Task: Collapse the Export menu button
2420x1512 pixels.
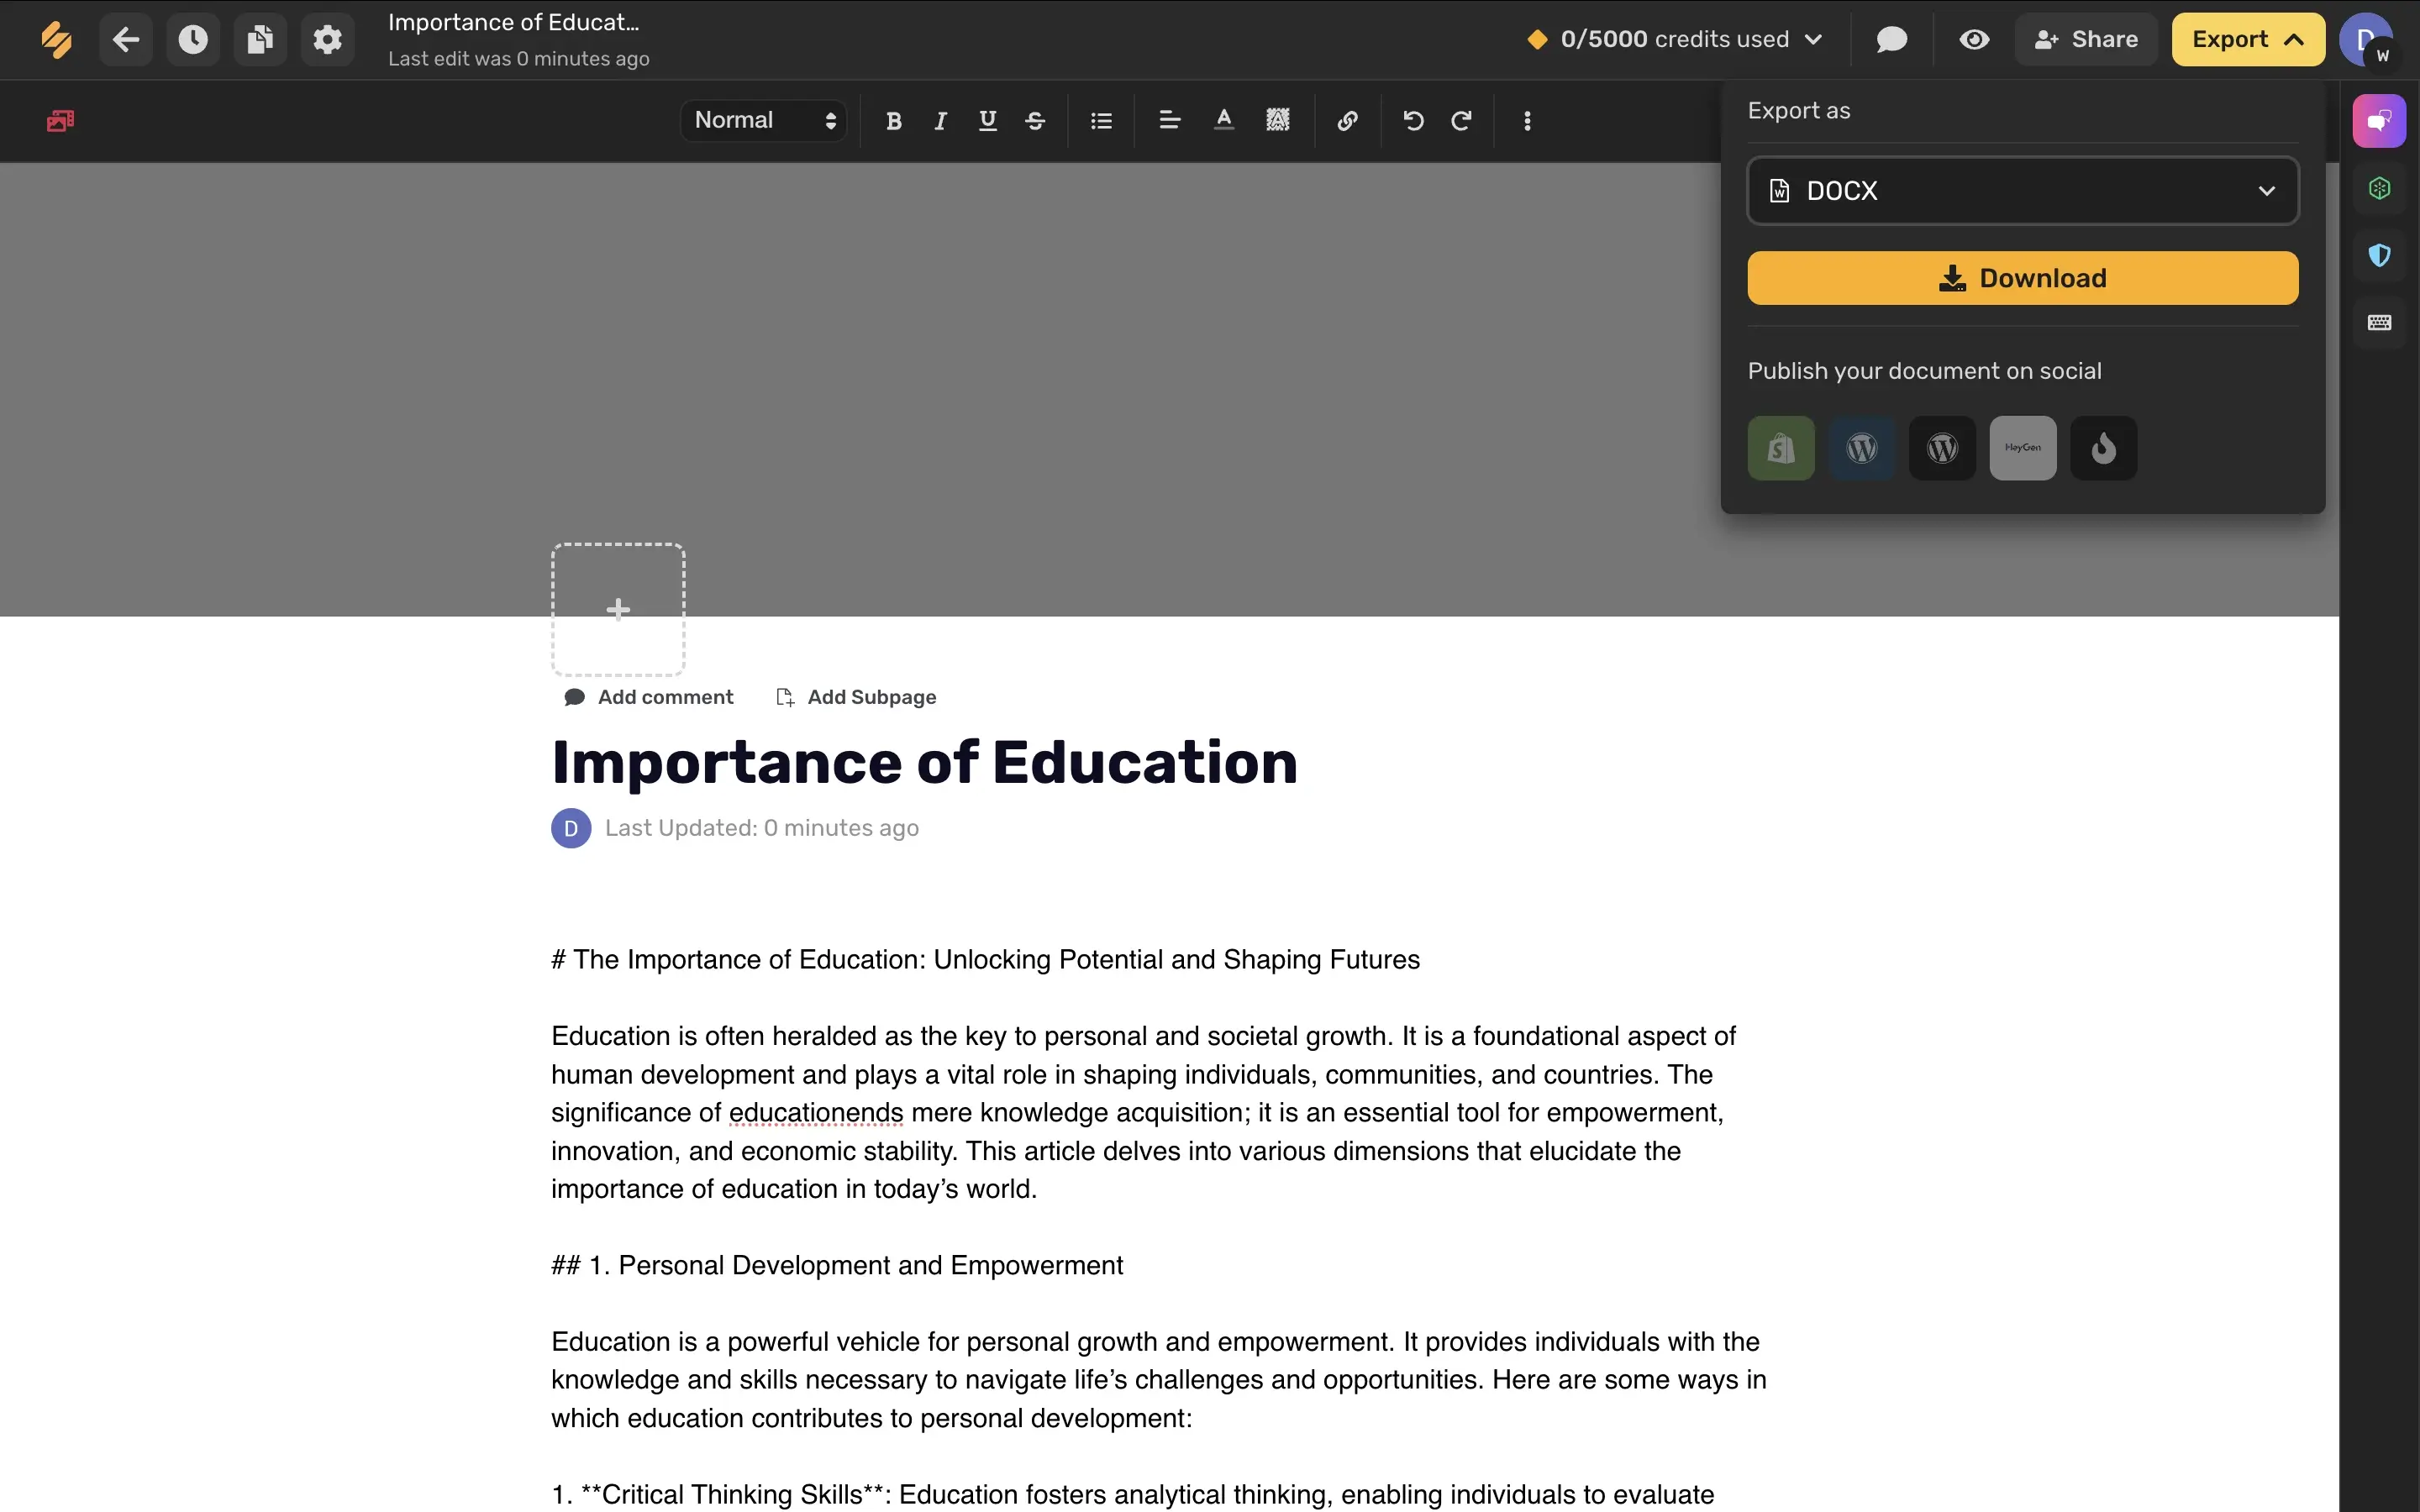Action: coord(2248,40)
